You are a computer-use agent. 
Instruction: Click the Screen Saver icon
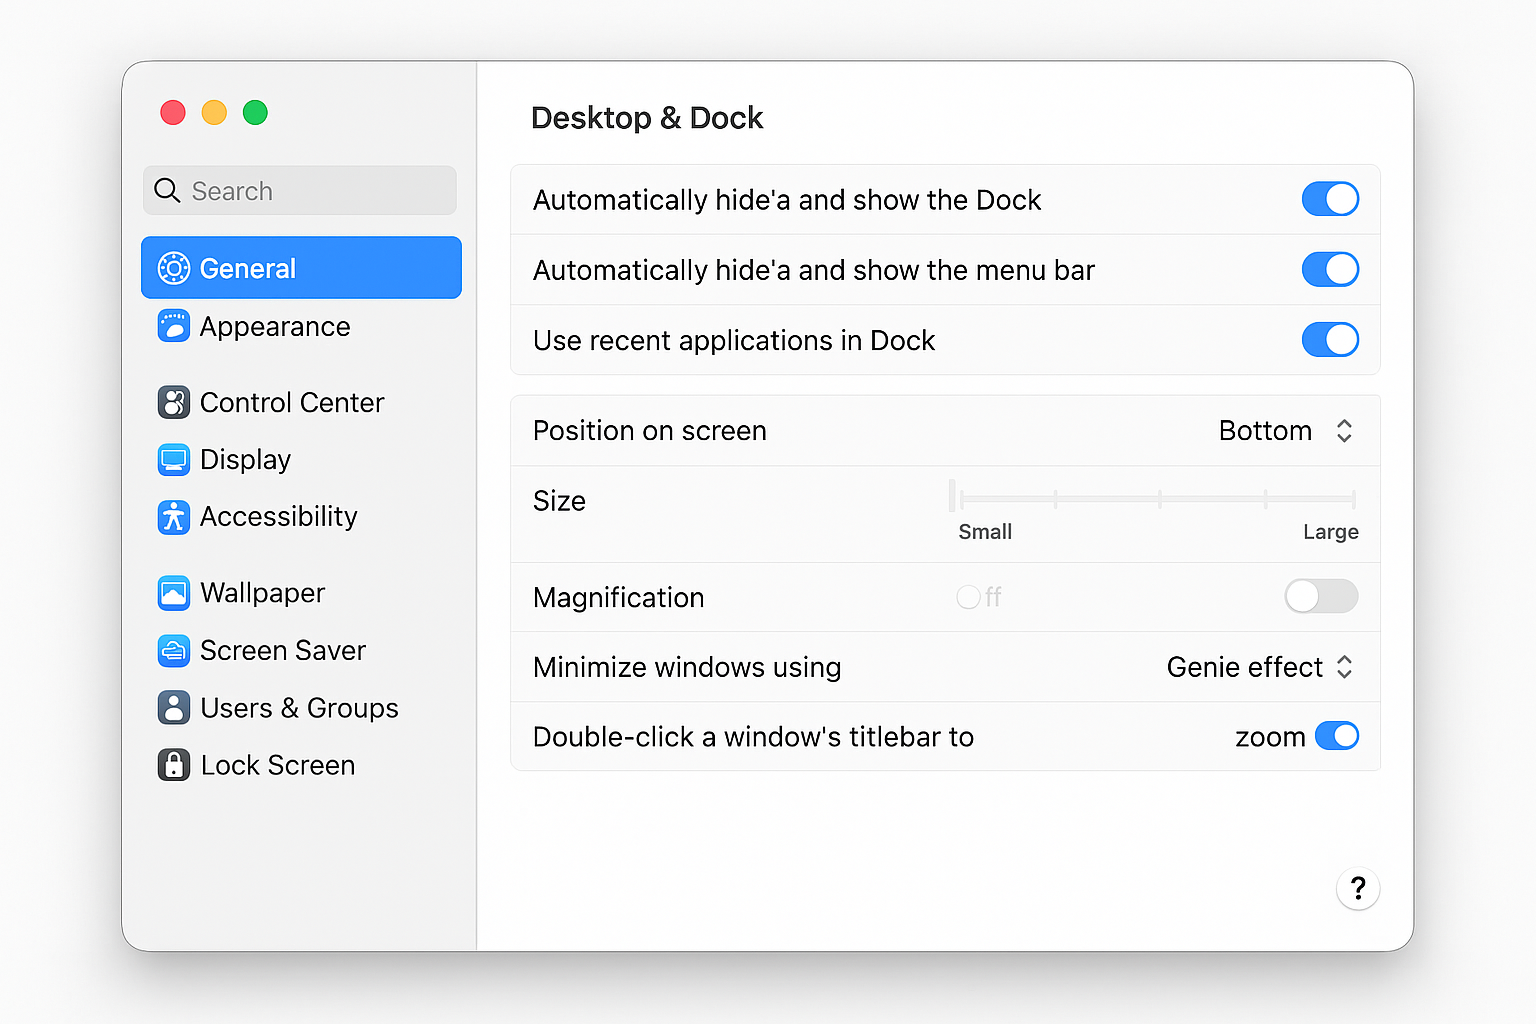tap(173, 651)
